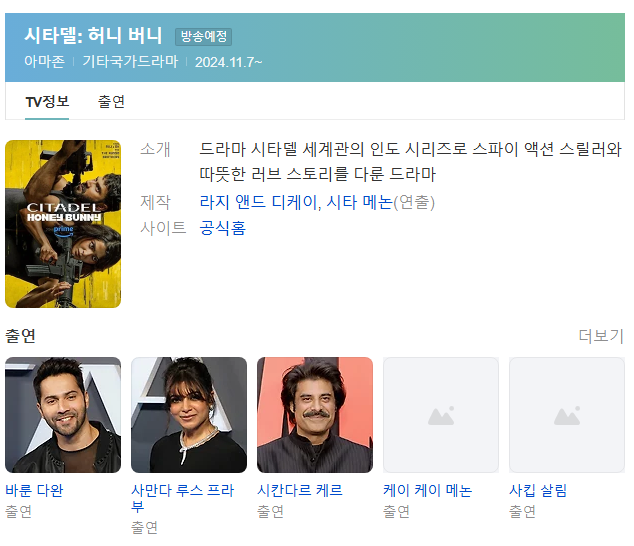Open 바룬 다완 cast photo
The height and width of the screenshot is (546, 634).
pos(63,415)
